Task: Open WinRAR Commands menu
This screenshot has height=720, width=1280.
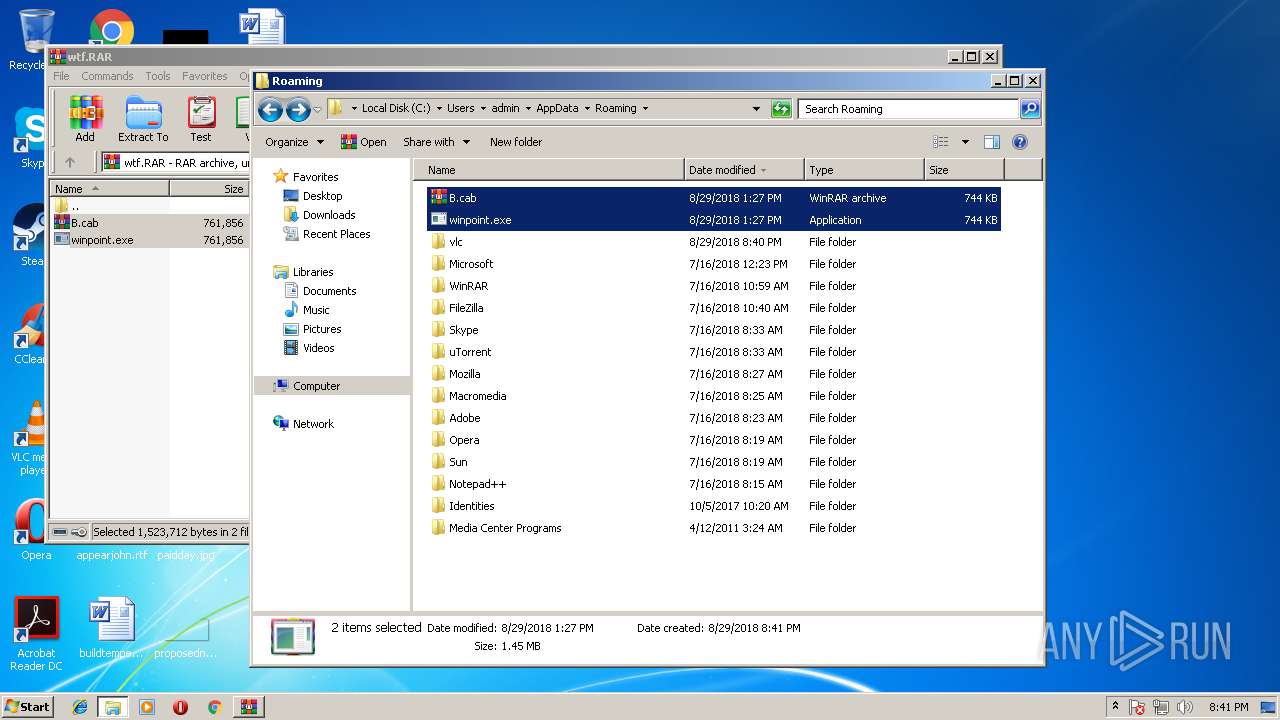Action: [107, 76]
